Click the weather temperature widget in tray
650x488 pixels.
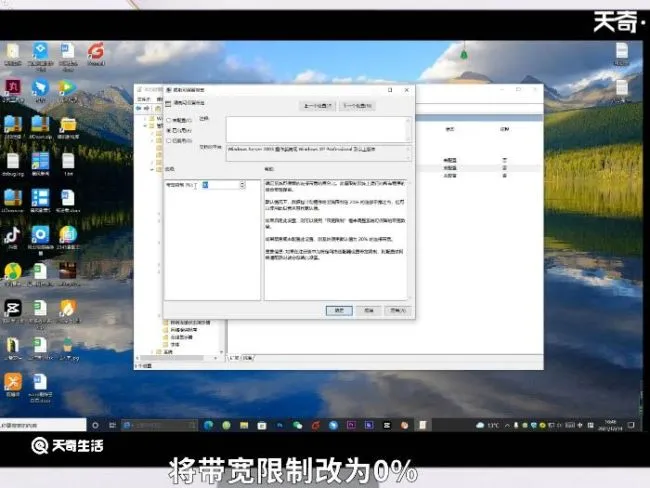point(488,425)
